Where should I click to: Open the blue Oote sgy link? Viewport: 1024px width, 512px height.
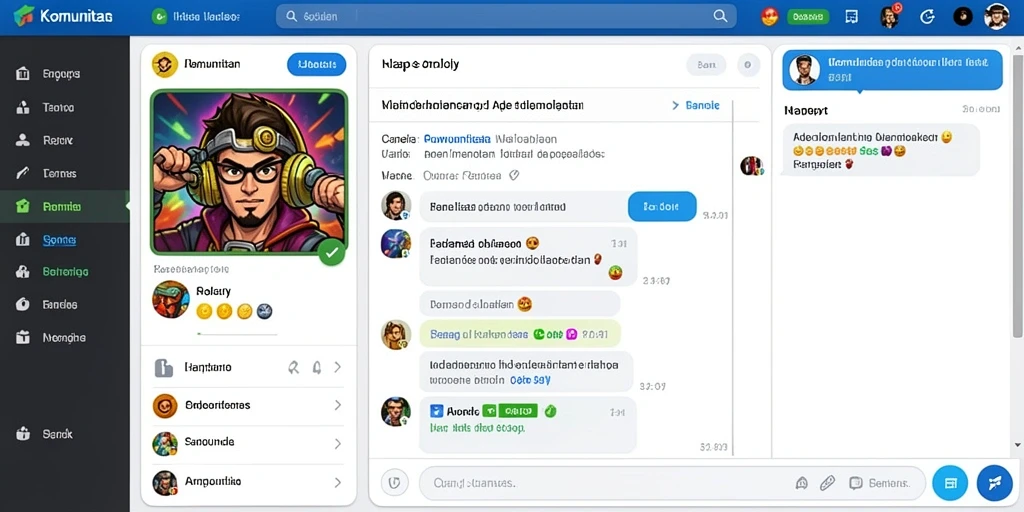[530, 379]
